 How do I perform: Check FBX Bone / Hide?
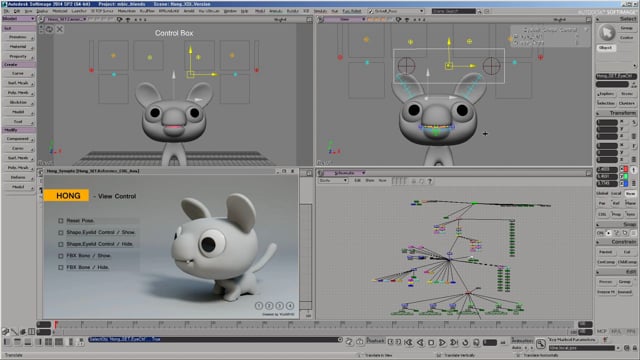coord(60,267)
